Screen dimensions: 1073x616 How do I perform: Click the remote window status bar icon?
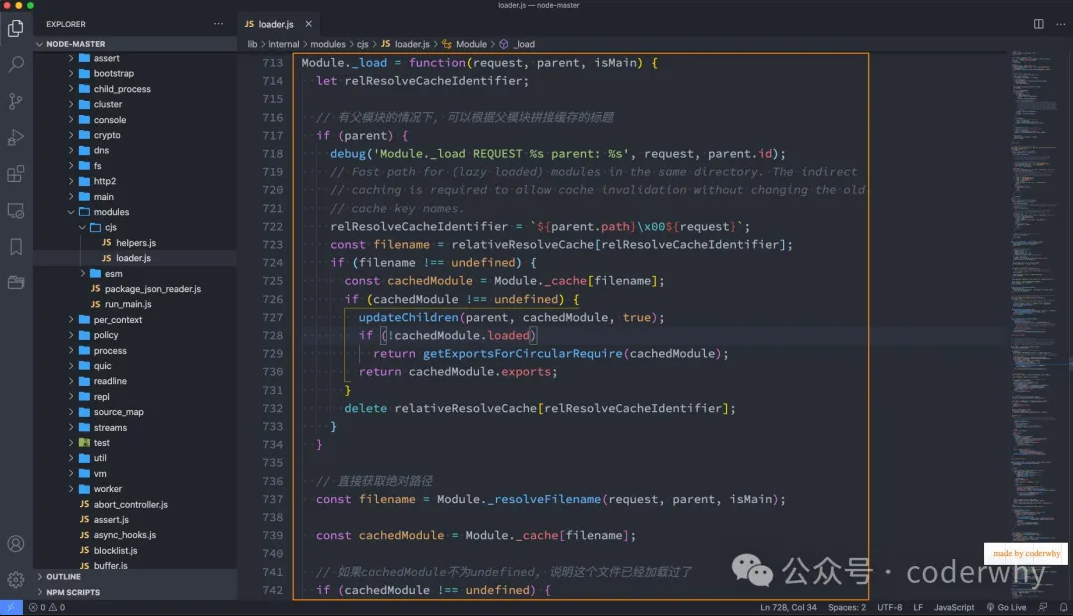point(11,607)
